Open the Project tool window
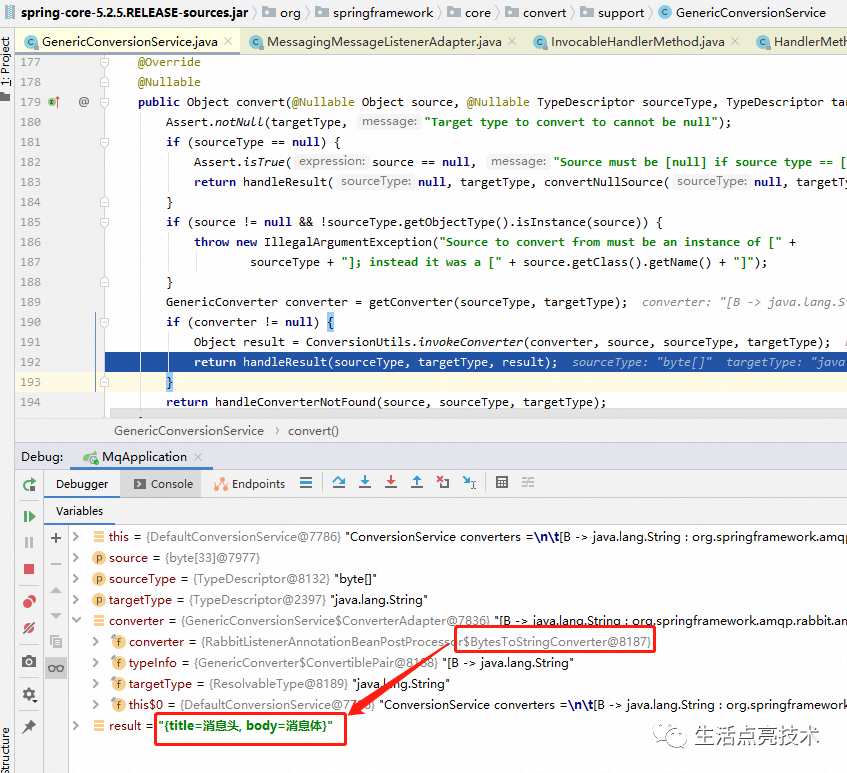 [x=5, y=68]
